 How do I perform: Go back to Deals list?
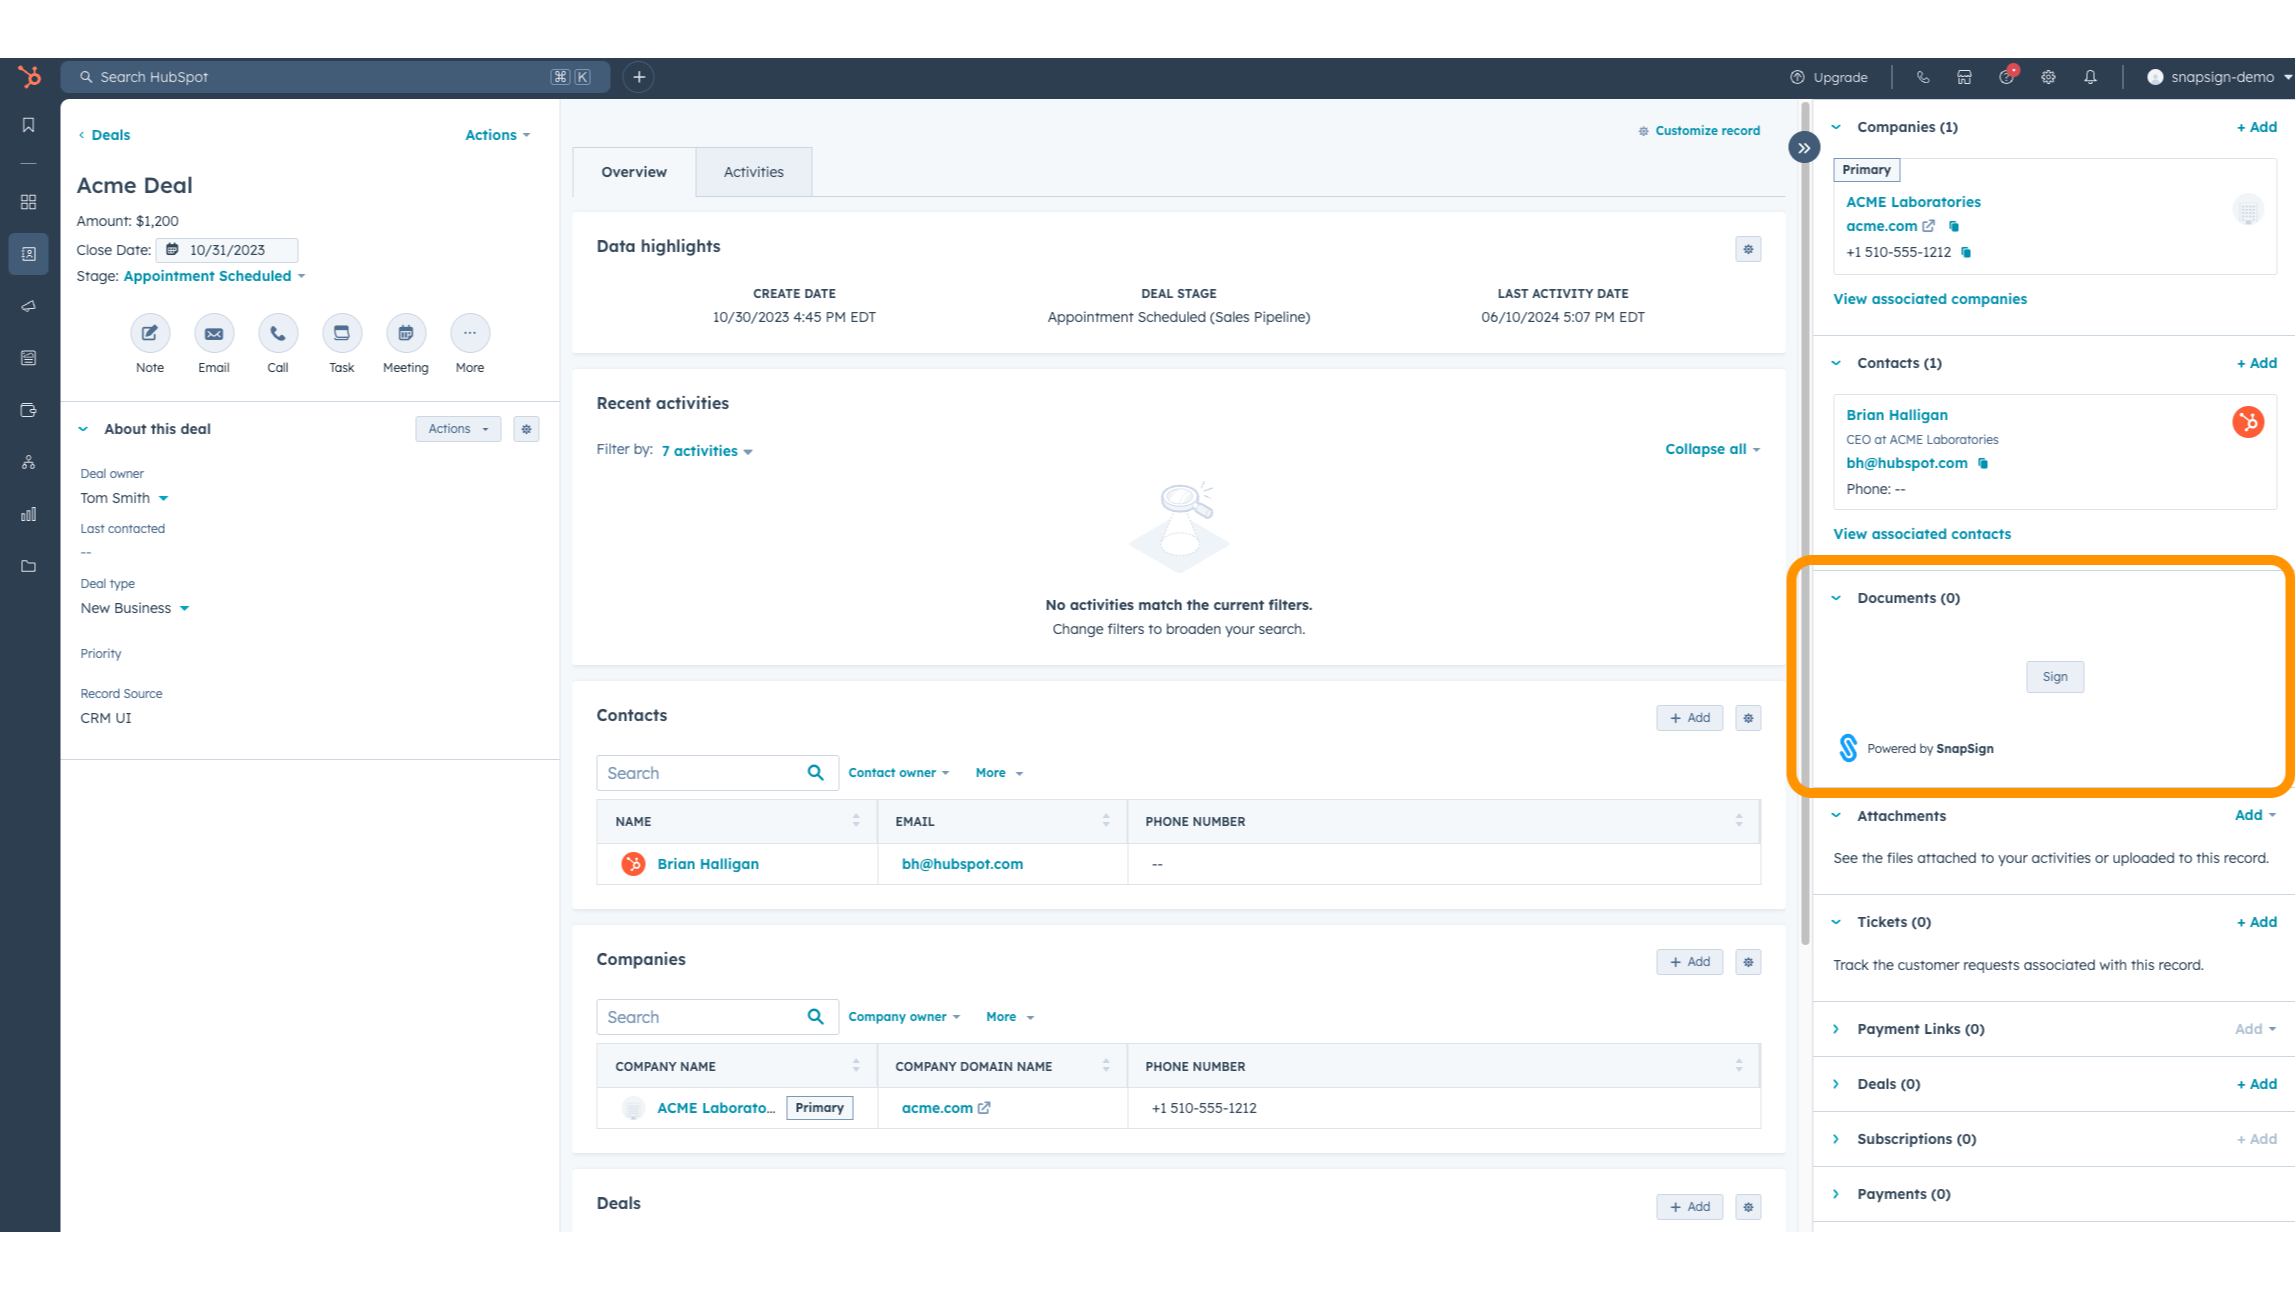pos(104,135)
